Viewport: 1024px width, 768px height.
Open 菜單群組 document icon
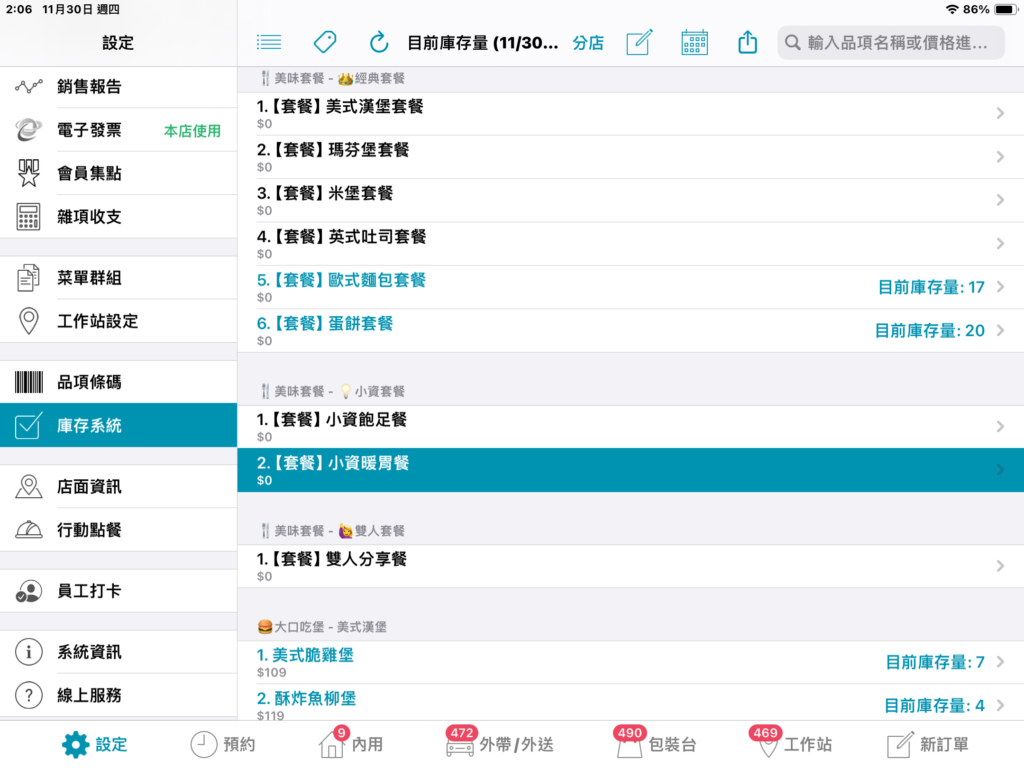click(29, 278)
